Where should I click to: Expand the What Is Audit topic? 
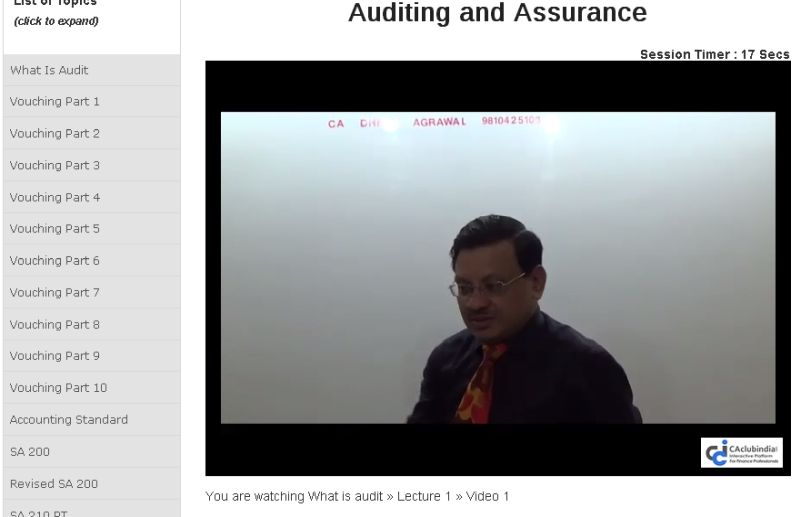(92, 70)
